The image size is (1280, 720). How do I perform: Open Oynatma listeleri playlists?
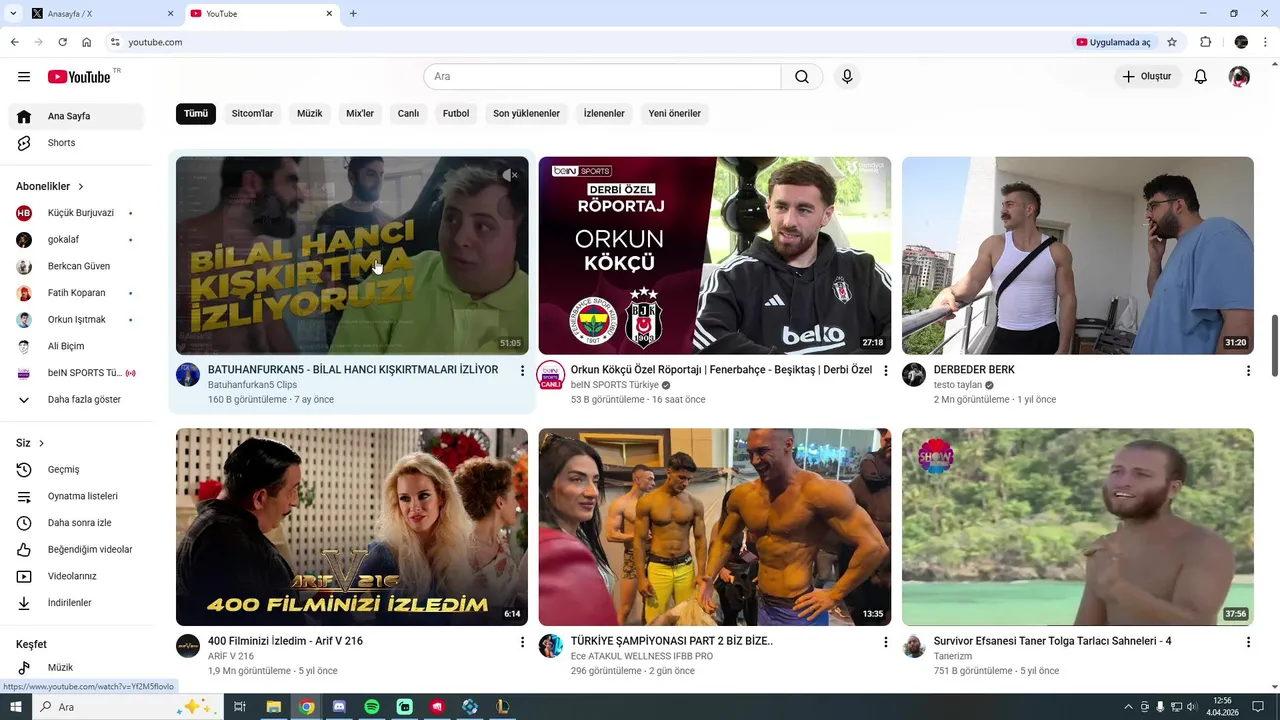(76, 496)
